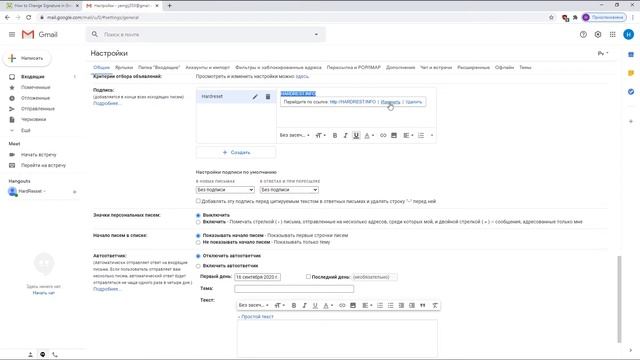
Task: Open the alignment dropdown in signature toolbar
Action: coord(408,136)
